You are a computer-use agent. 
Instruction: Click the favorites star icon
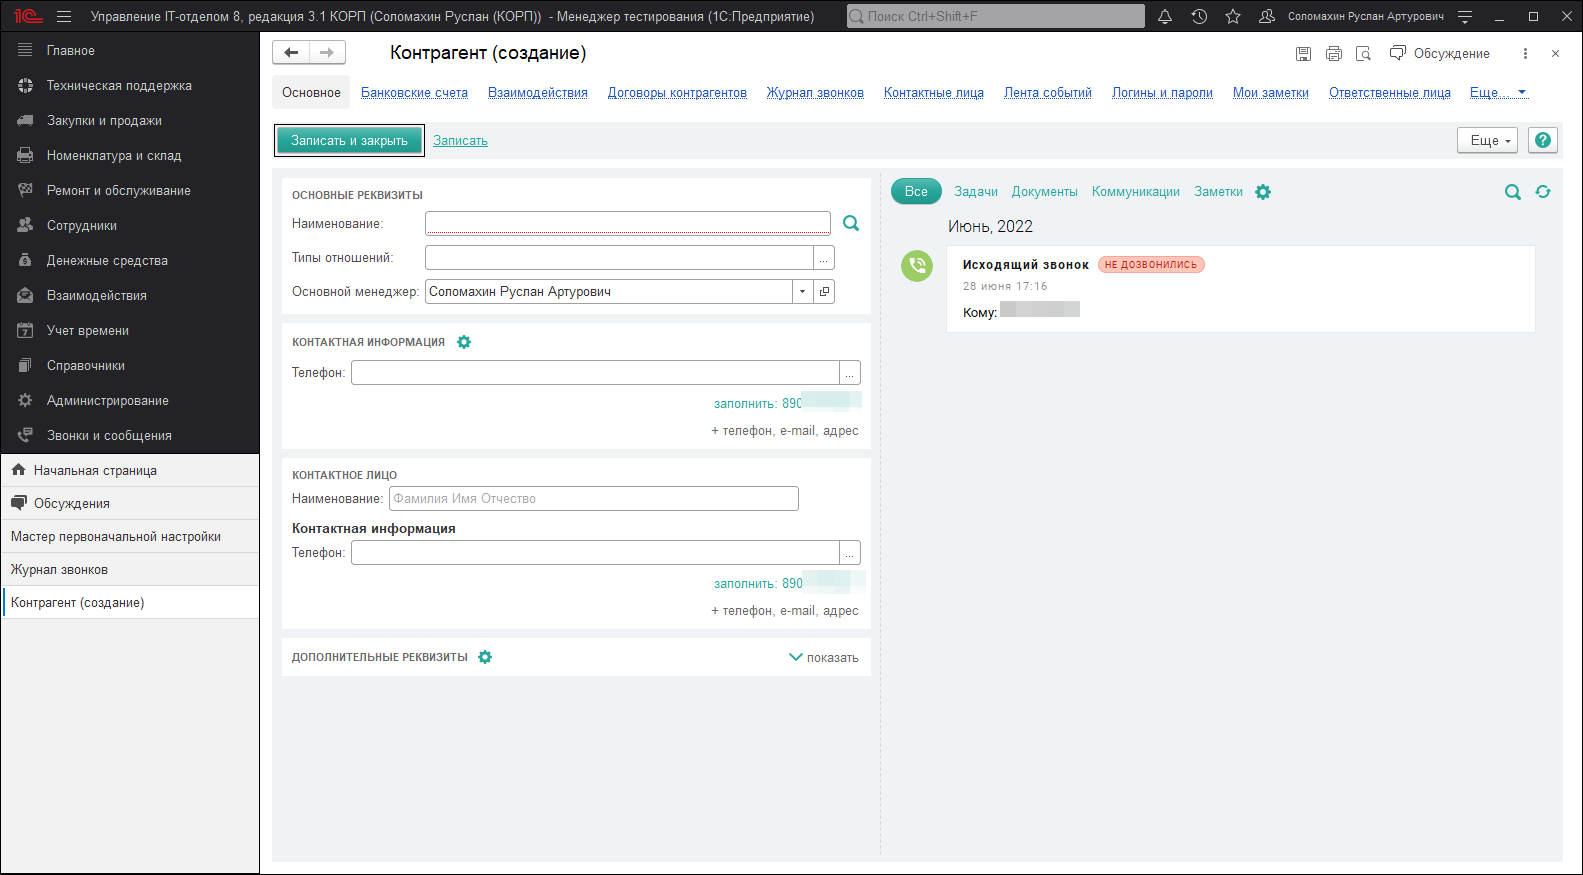click(1233, 16)
